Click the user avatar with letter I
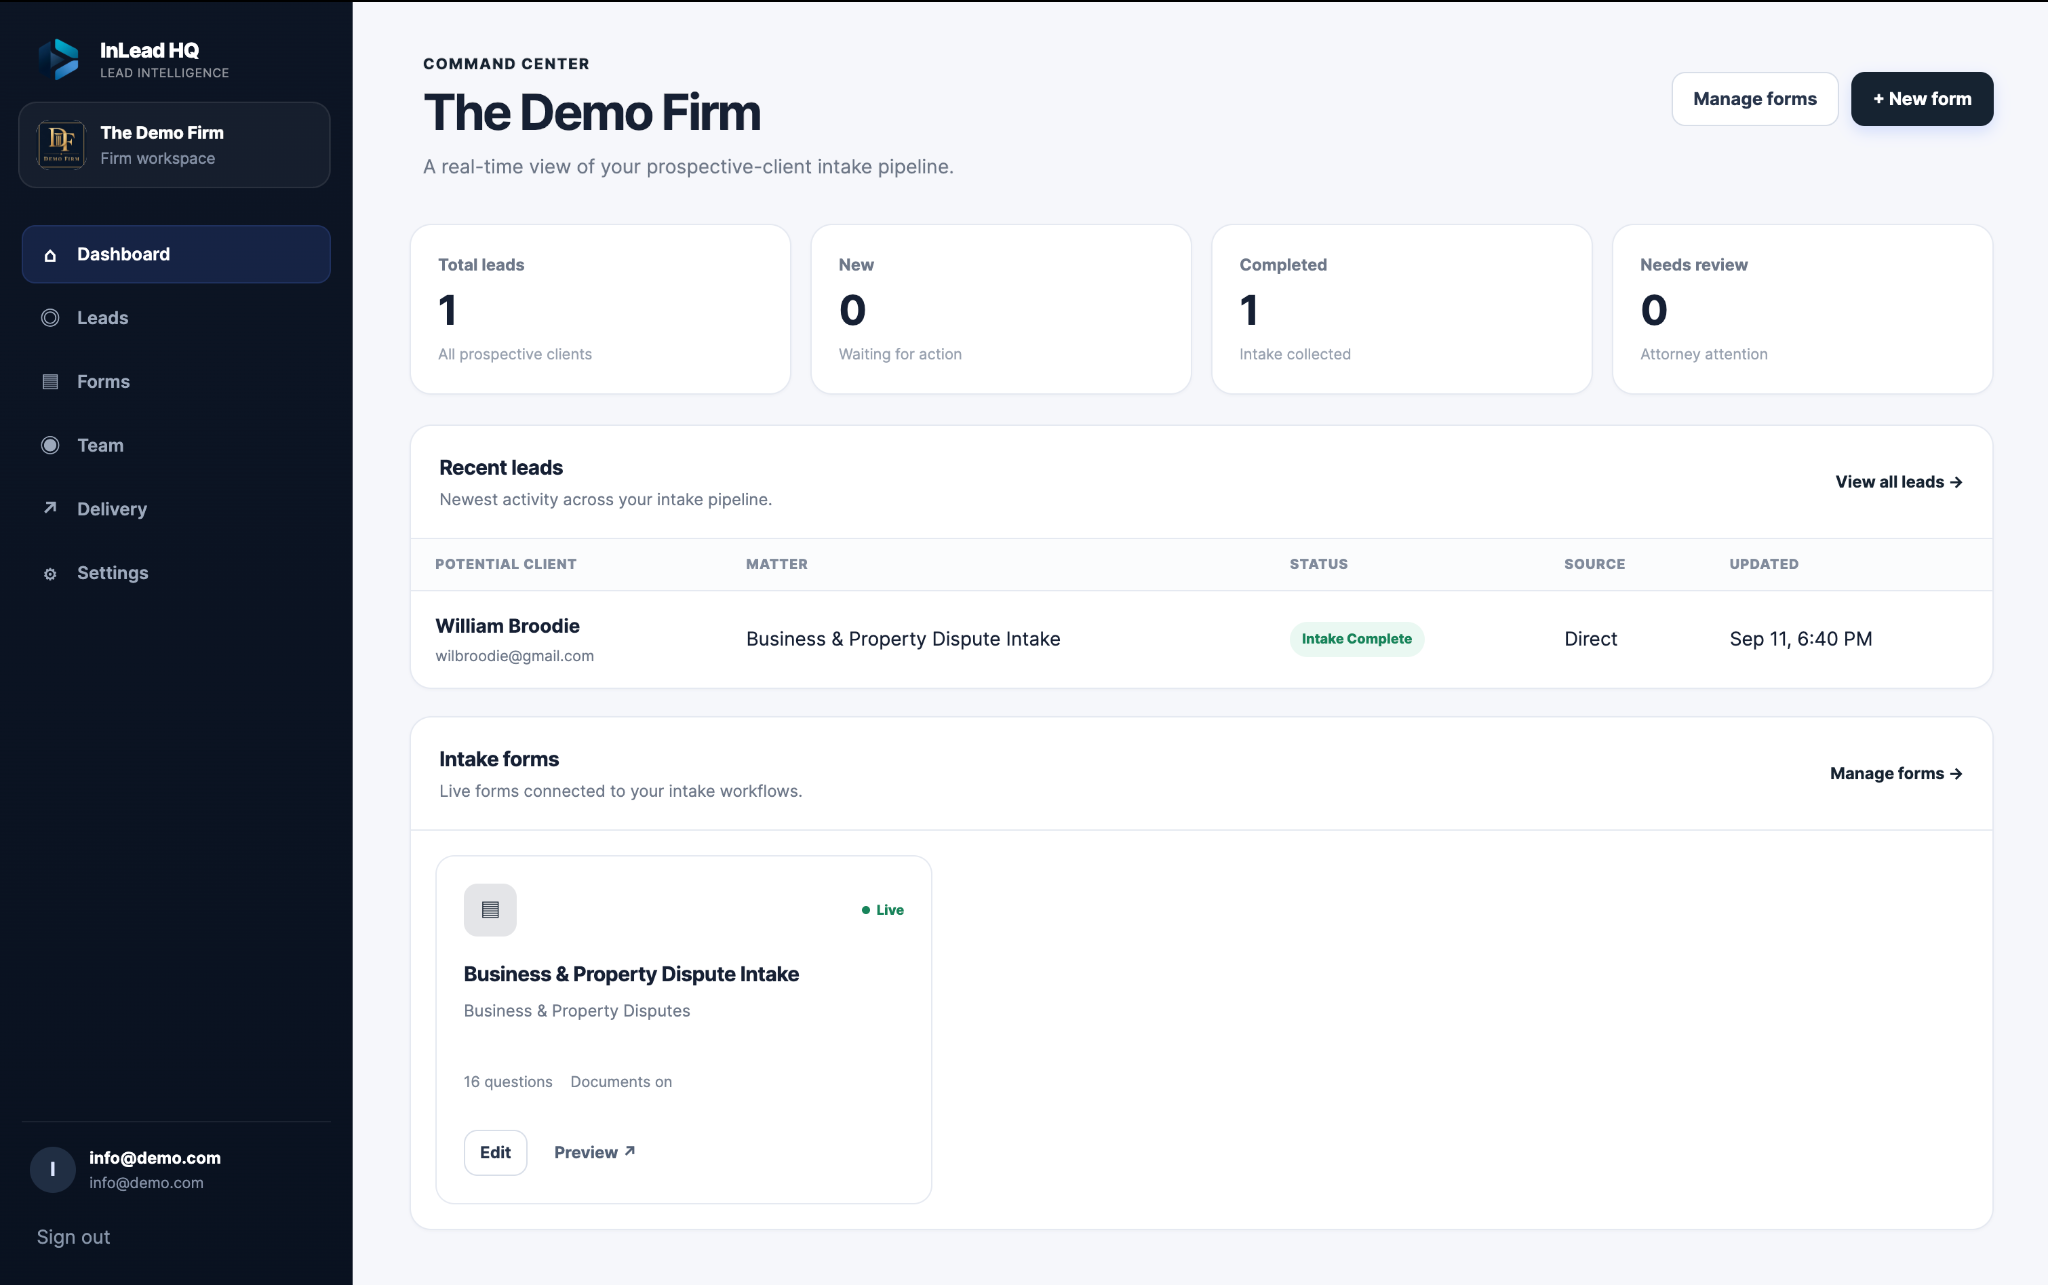Image resolution: width=2048 pixels, height=1285 pixels. (x=52, y=1169)
